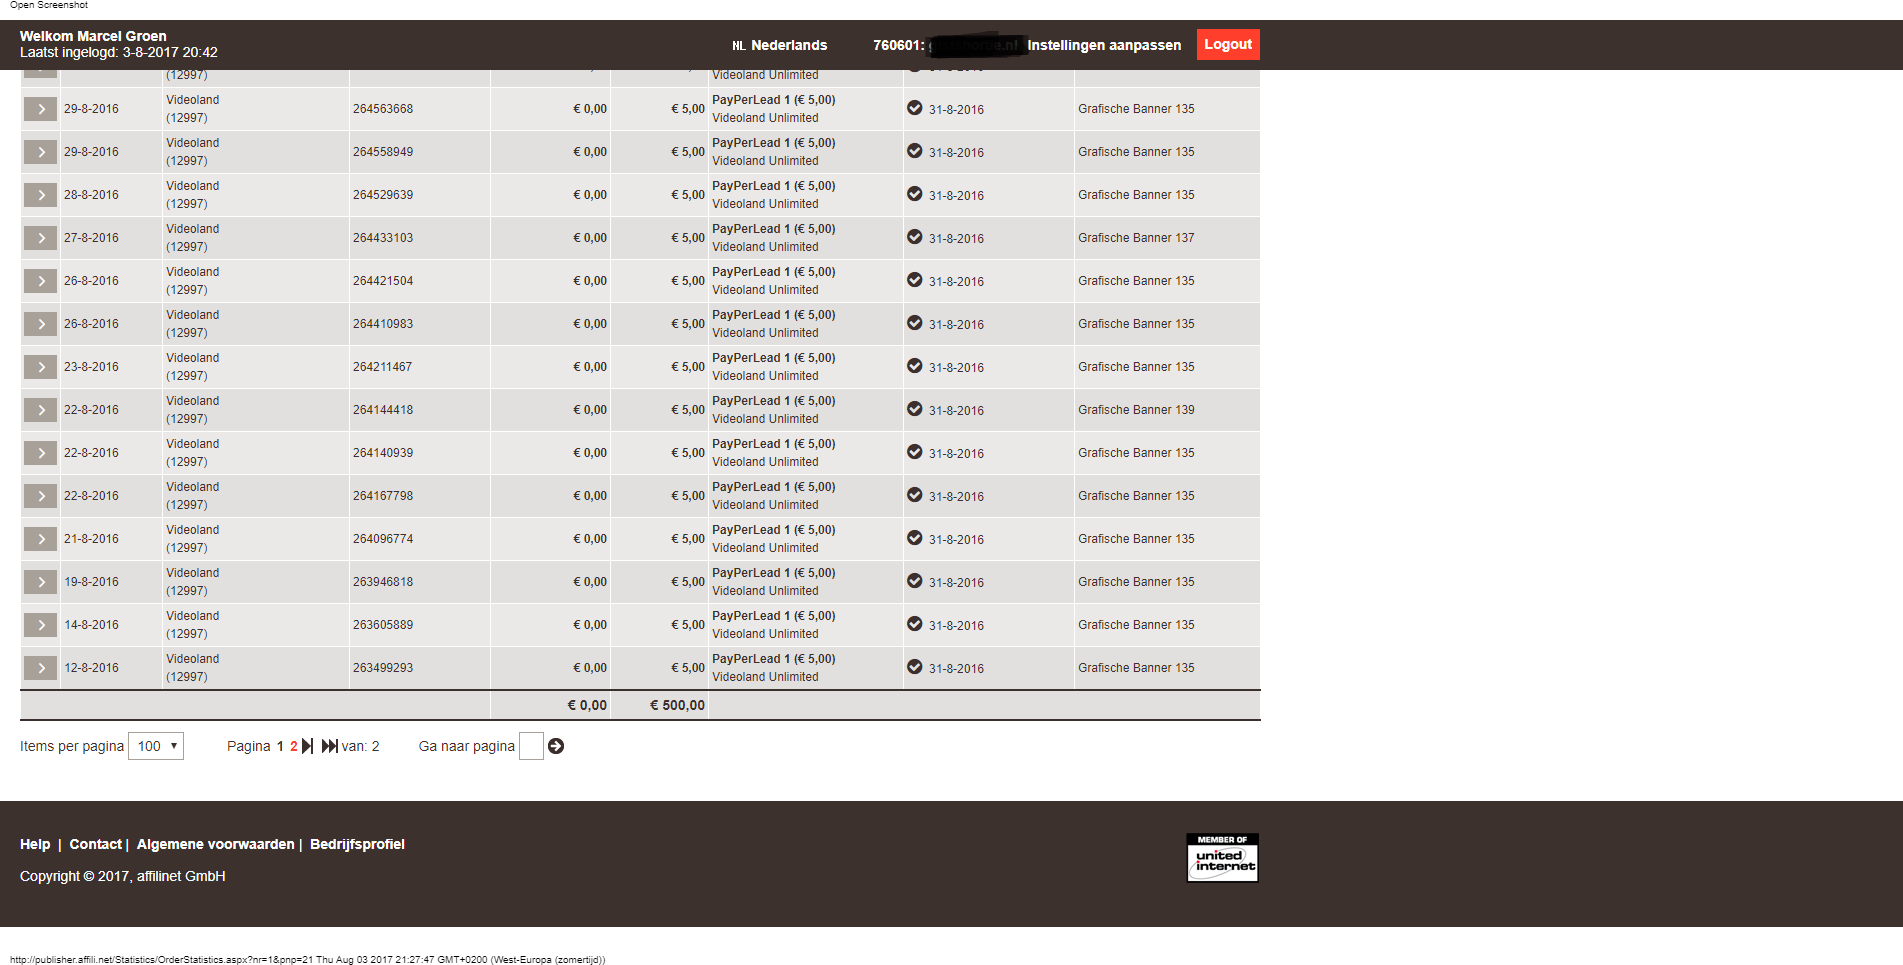
Task: Click the Welkom Marcel Groen header text
Action: pyautogui.click(x=93, y=36)
